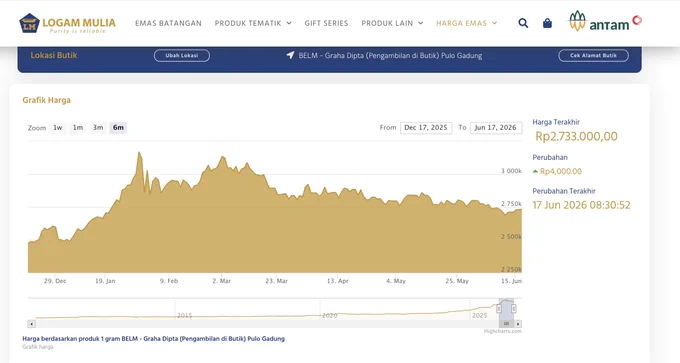Set chart zoom to 1w
Image resolution: width=680 pixels, height=363 pixels.
pos(58,128)
